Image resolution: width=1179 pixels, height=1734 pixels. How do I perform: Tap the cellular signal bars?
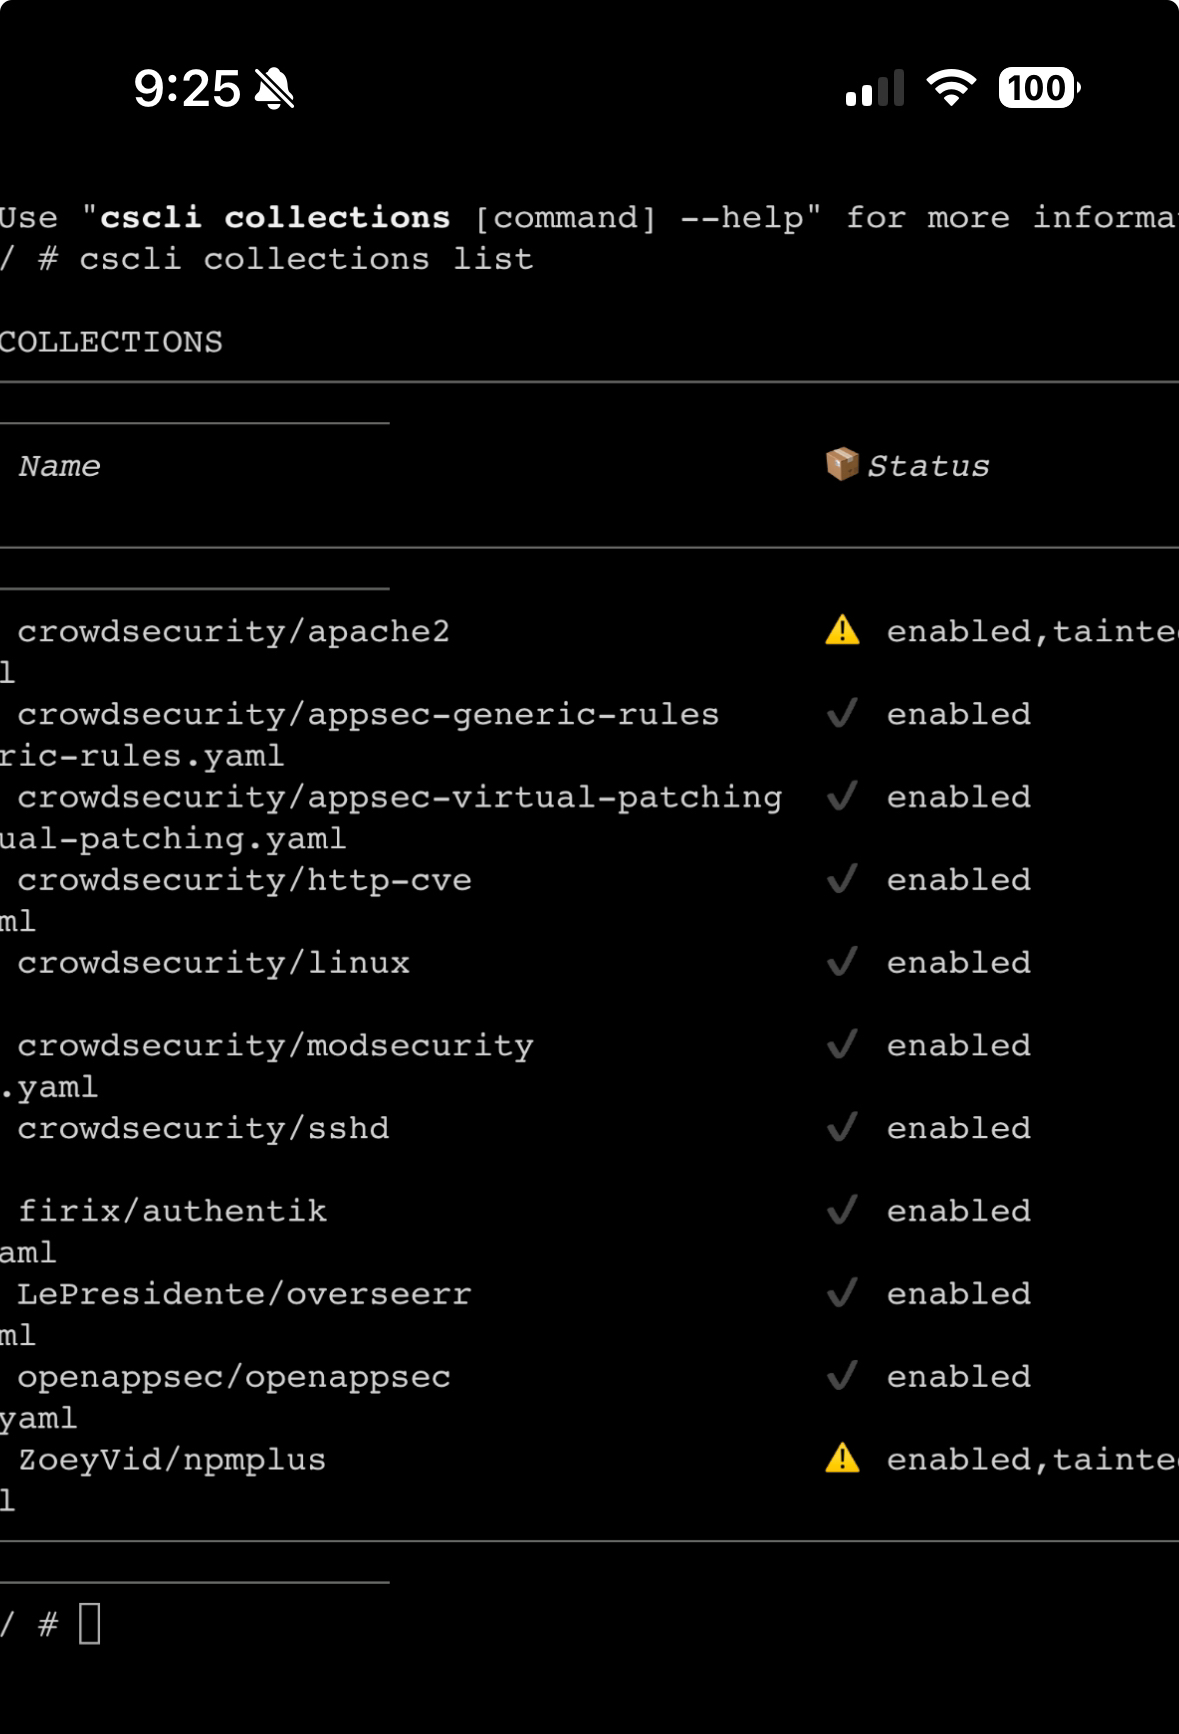coord(875,89)
